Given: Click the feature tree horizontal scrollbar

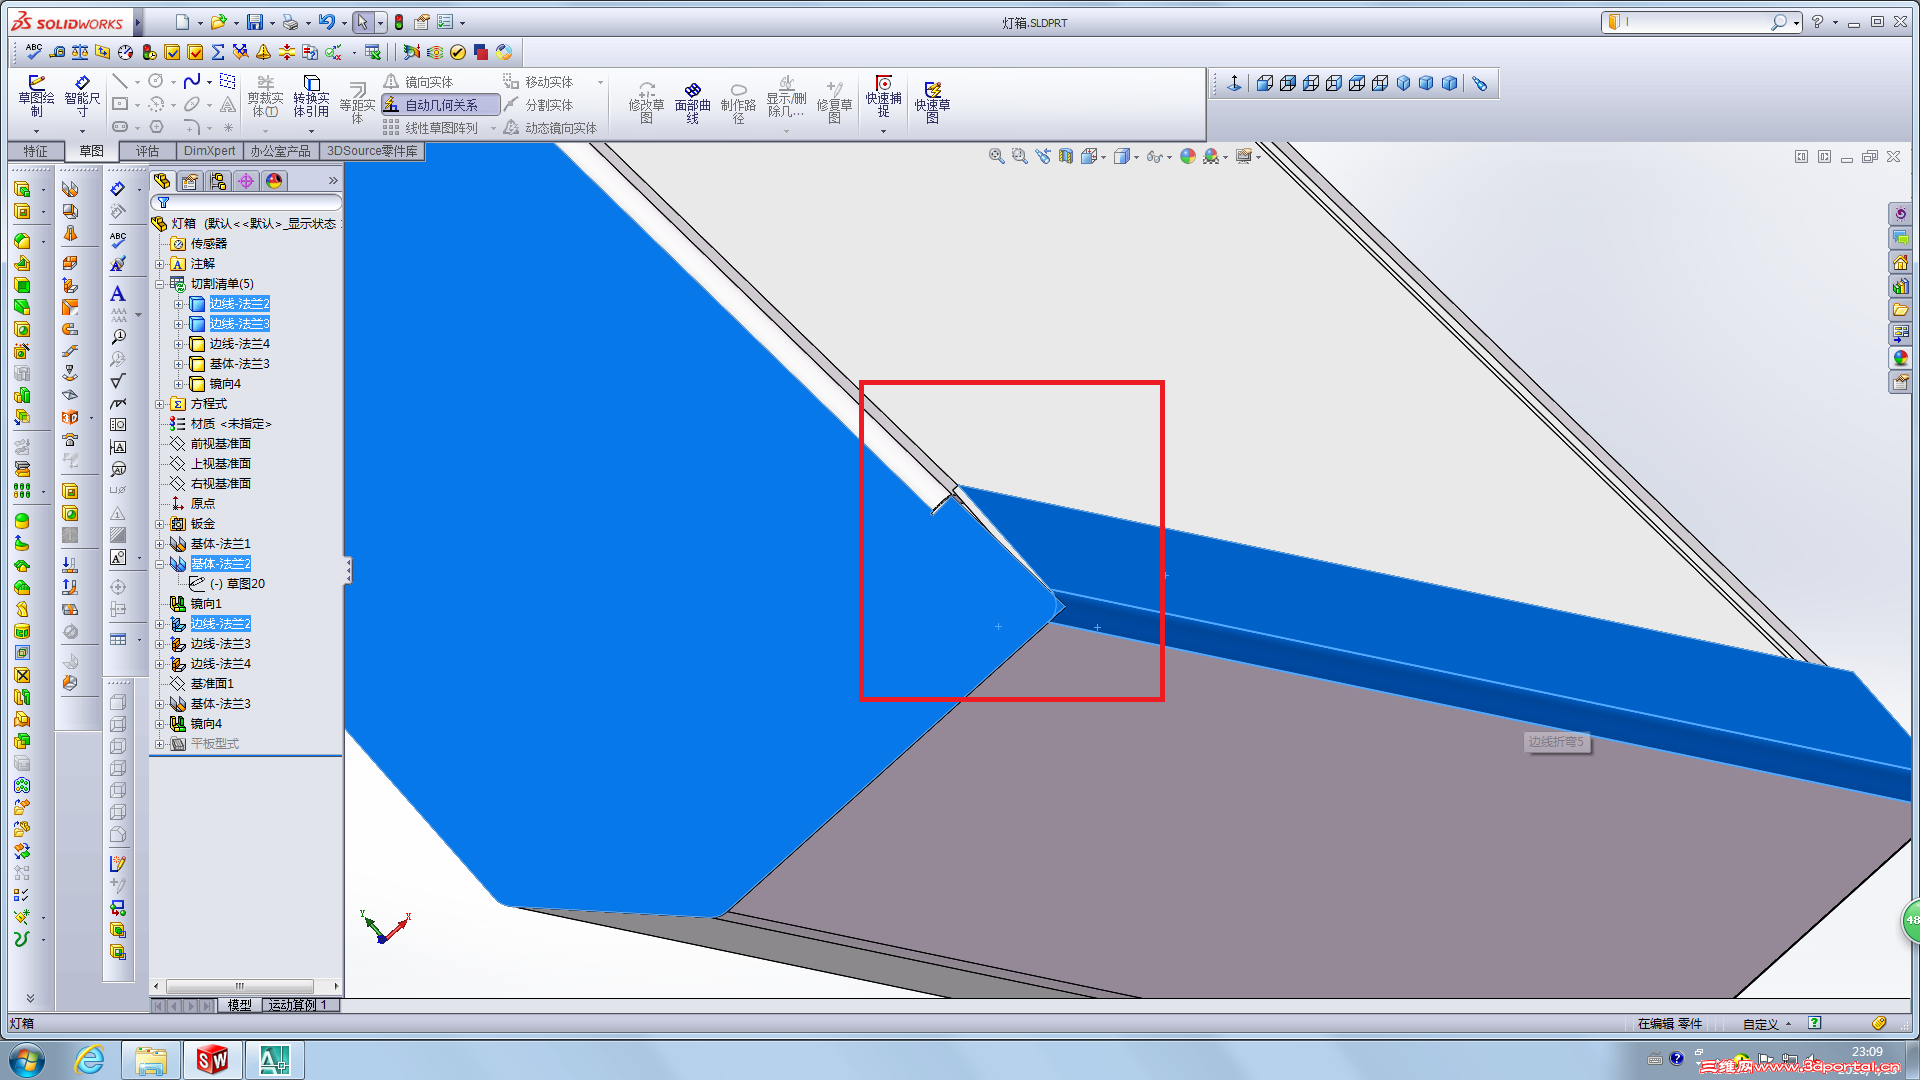Looking at the screenshot, I should tap(240, 986).
